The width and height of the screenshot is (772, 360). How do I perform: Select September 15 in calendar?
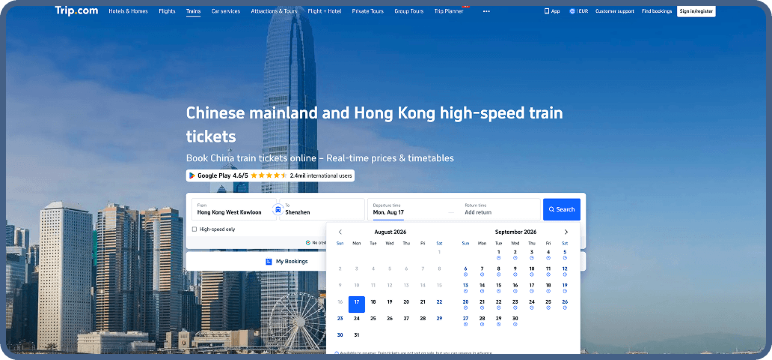click(x=499, y=287)
